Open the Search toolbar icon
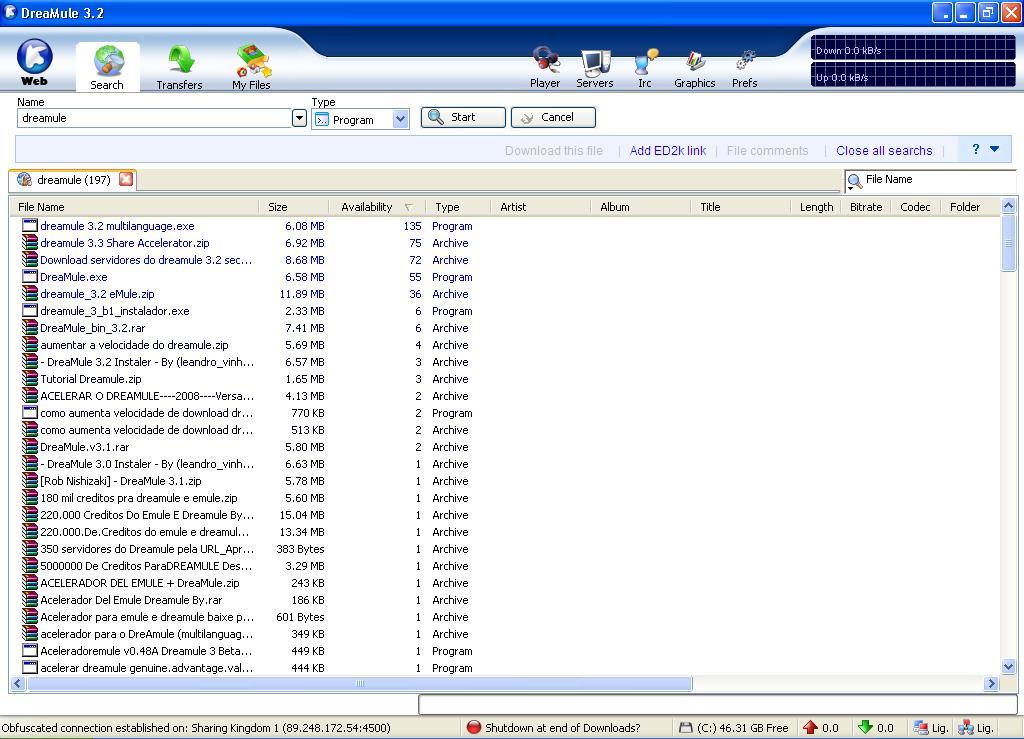The image size is (1024, 739). tap(108, 67)
